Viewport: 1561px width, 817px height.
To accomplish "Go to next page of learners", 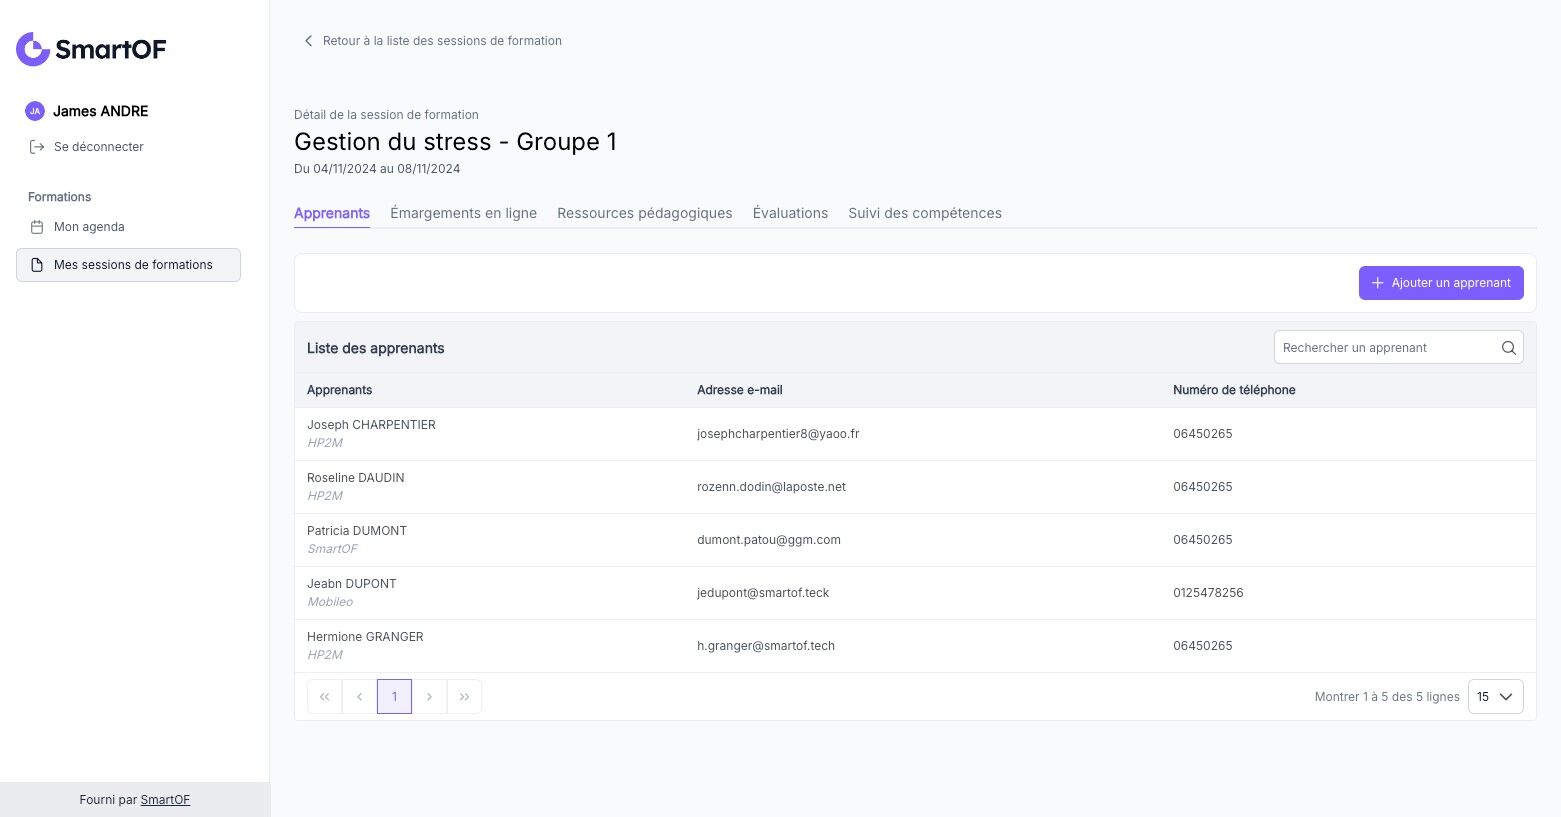I will [x=429, y=697].
